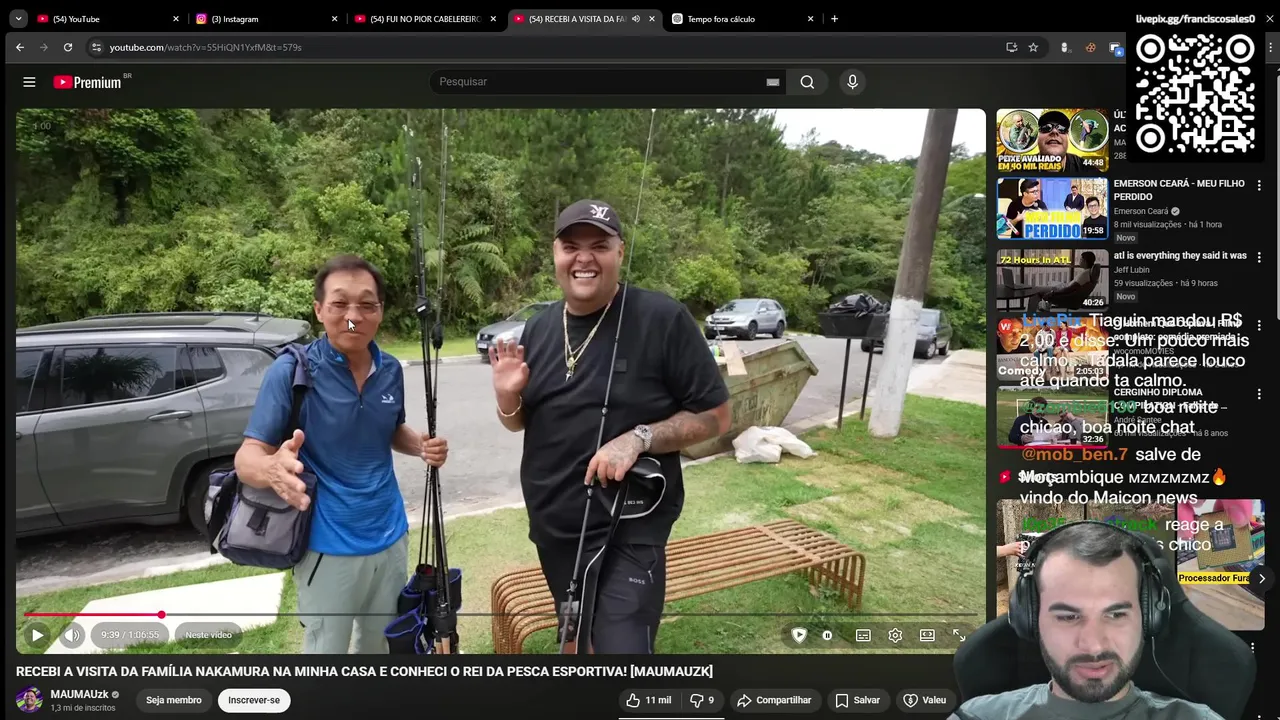Open the '72 Hours in ATL' thumbnail
Screen dimensions: 1280x720
pos(1052,279)
